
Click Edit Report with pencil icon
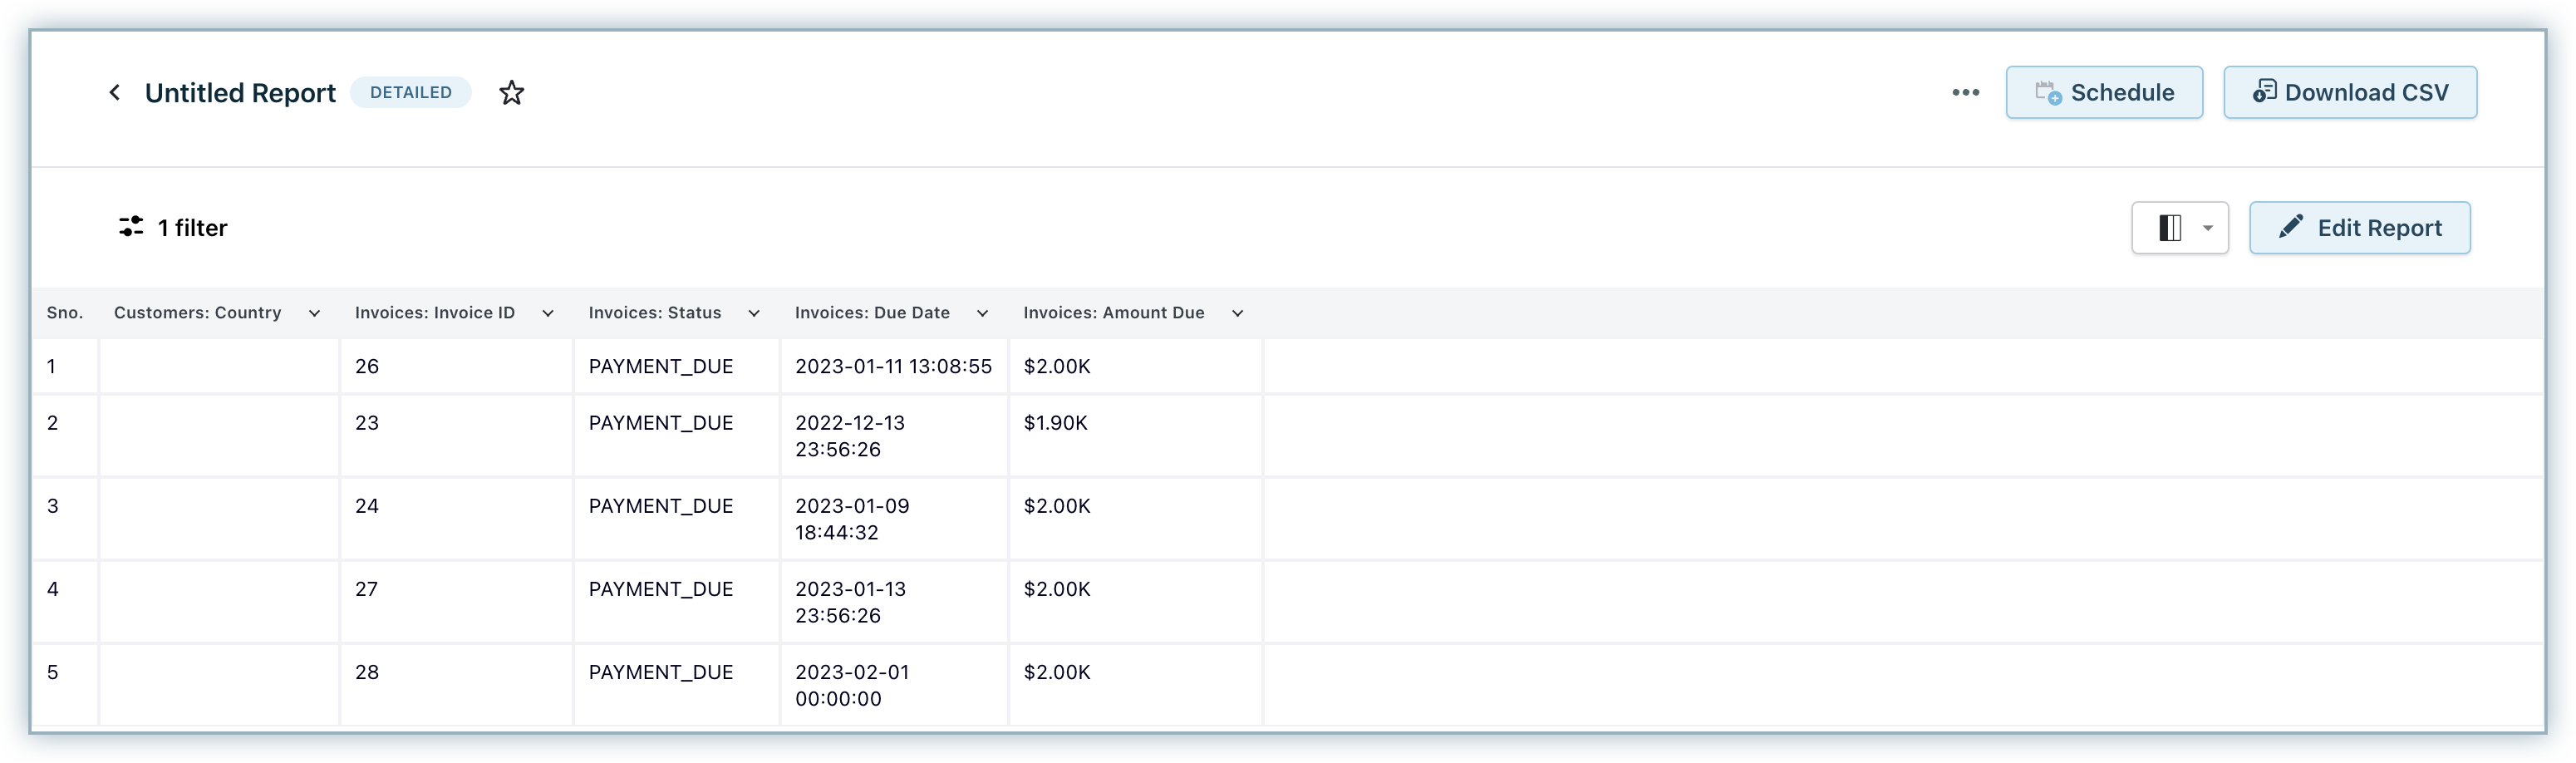click(x=2359, y=228)
